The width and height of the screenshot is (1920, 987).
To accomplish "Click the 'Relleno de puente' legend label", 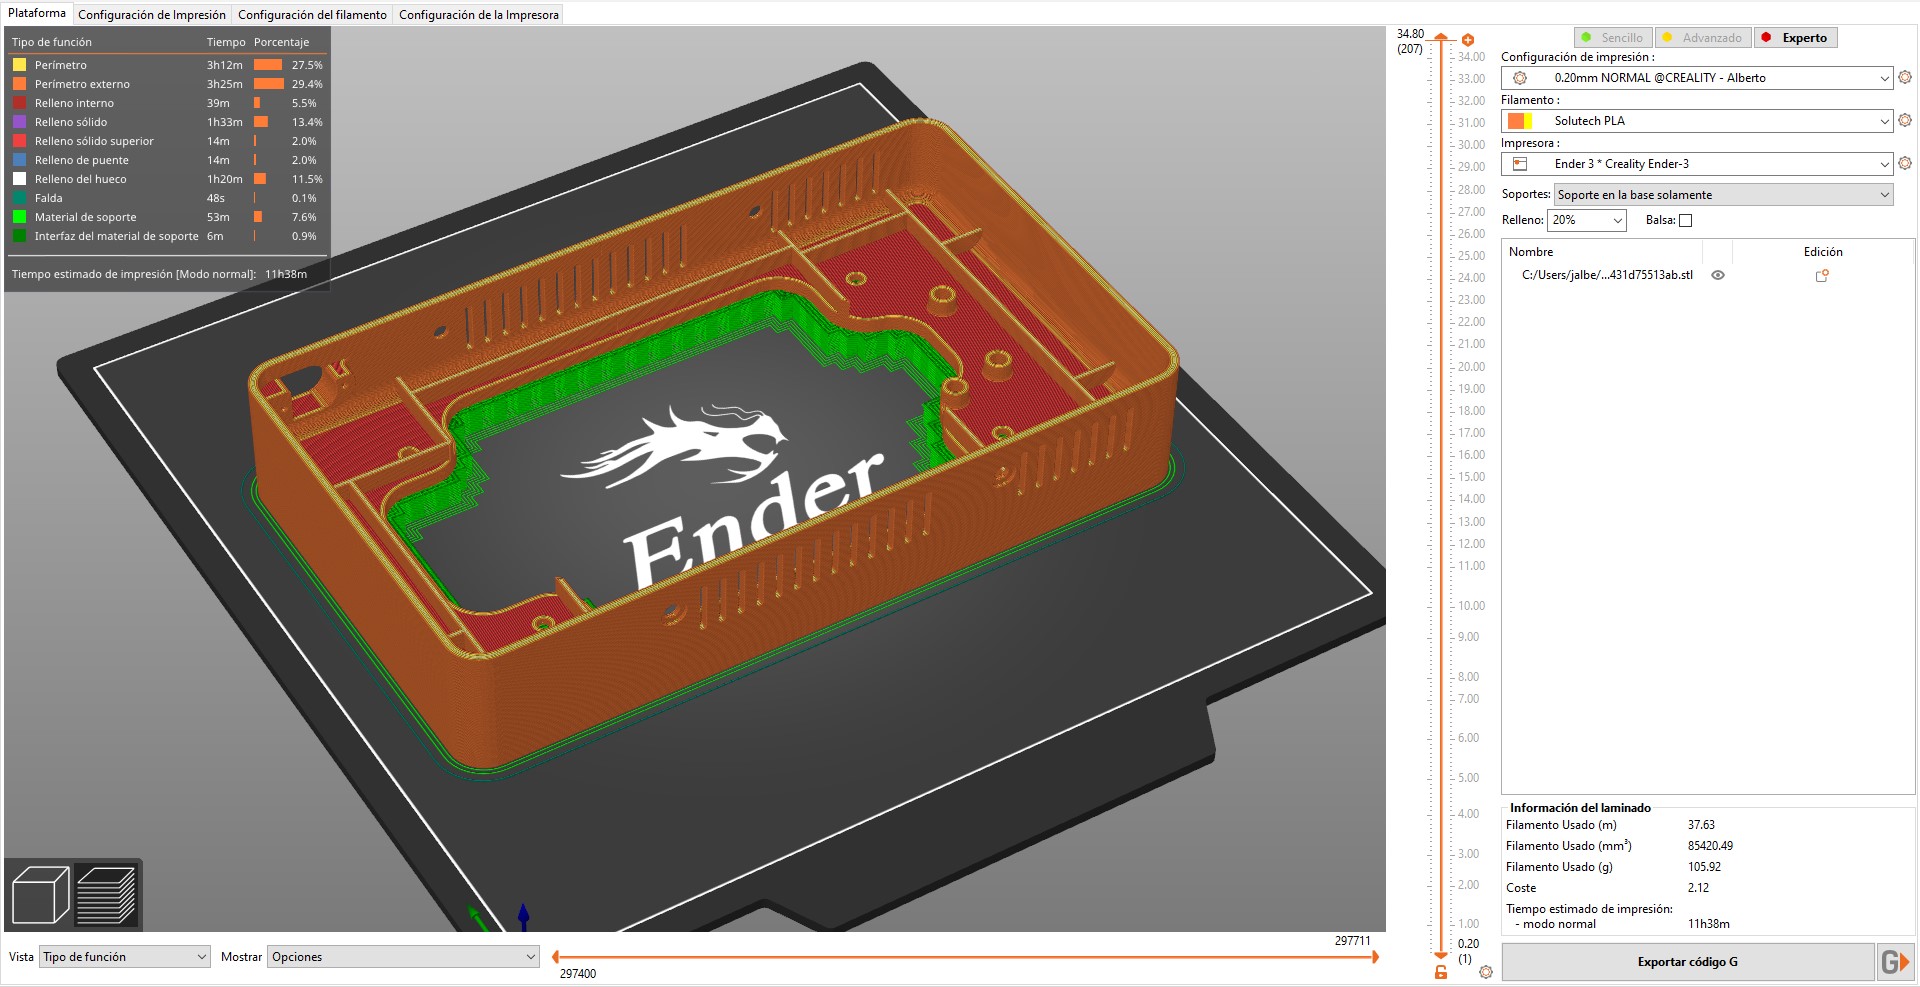I will click(x=82, y=160).
